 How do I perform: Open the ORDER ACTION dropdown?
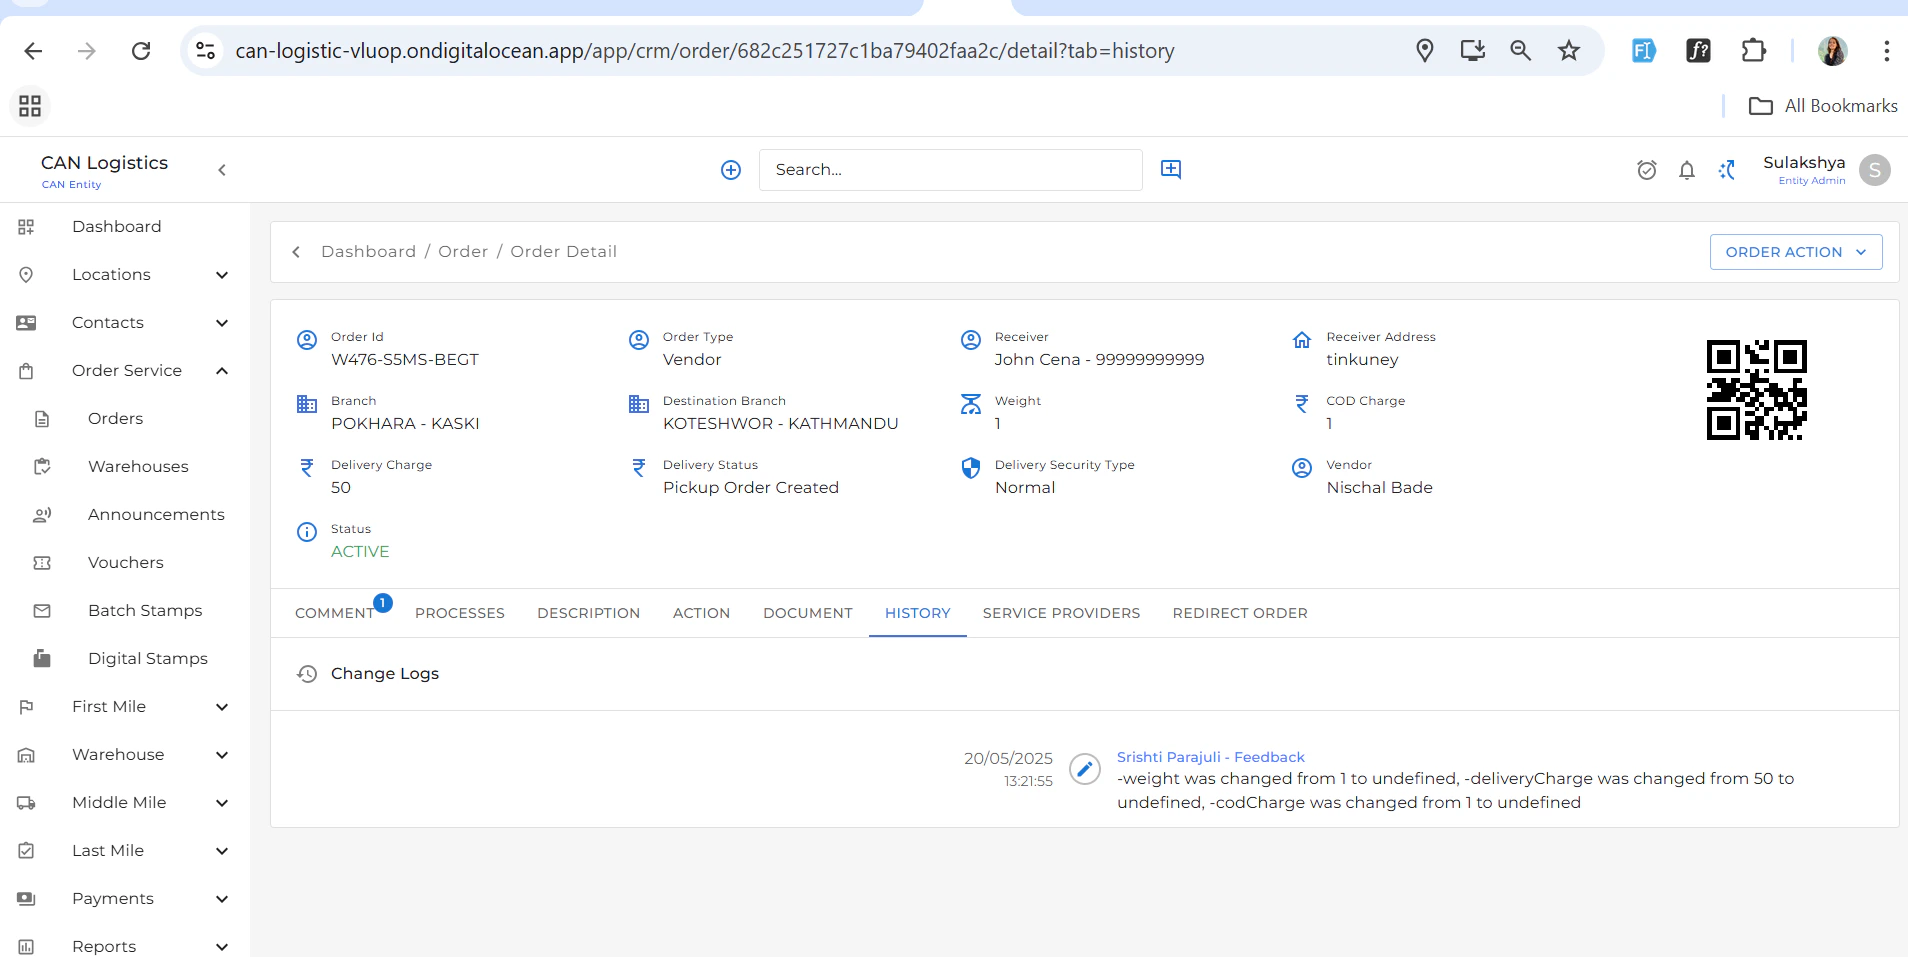pyautogui.click(x=1796, y=252)
